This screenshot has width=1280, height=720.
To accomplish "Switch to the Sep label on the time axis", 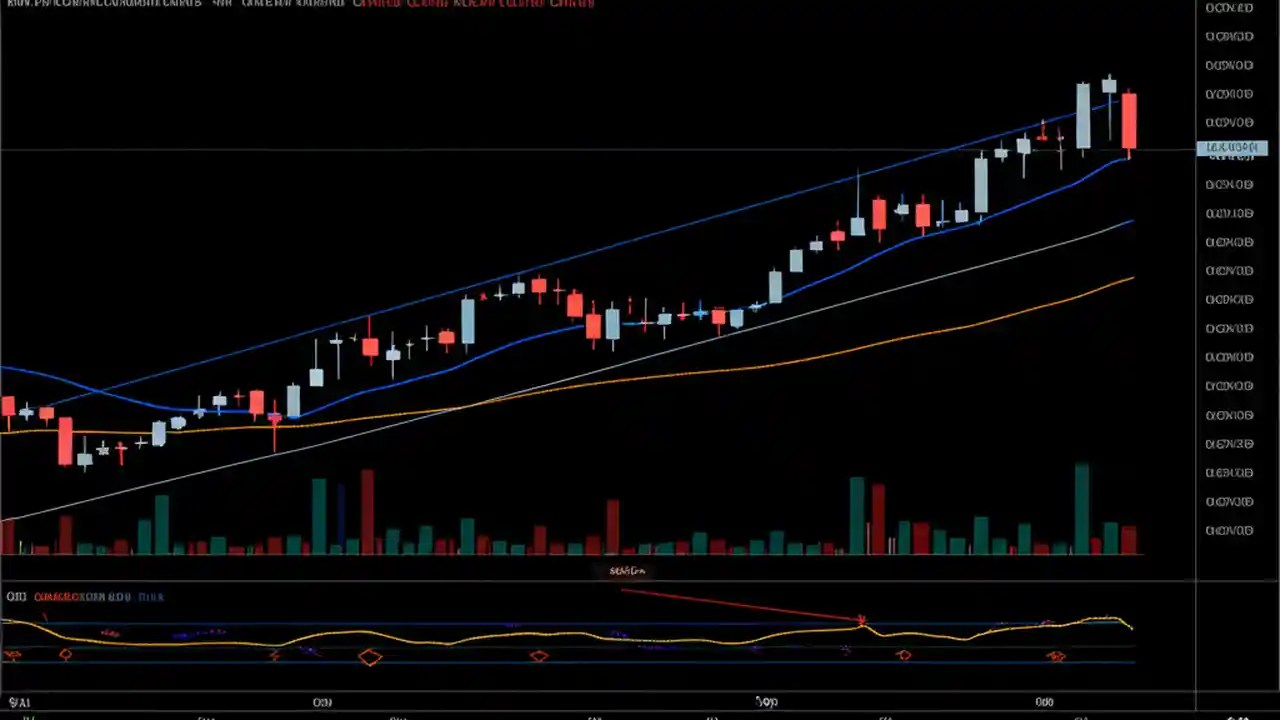I will [x=767, y=702].
